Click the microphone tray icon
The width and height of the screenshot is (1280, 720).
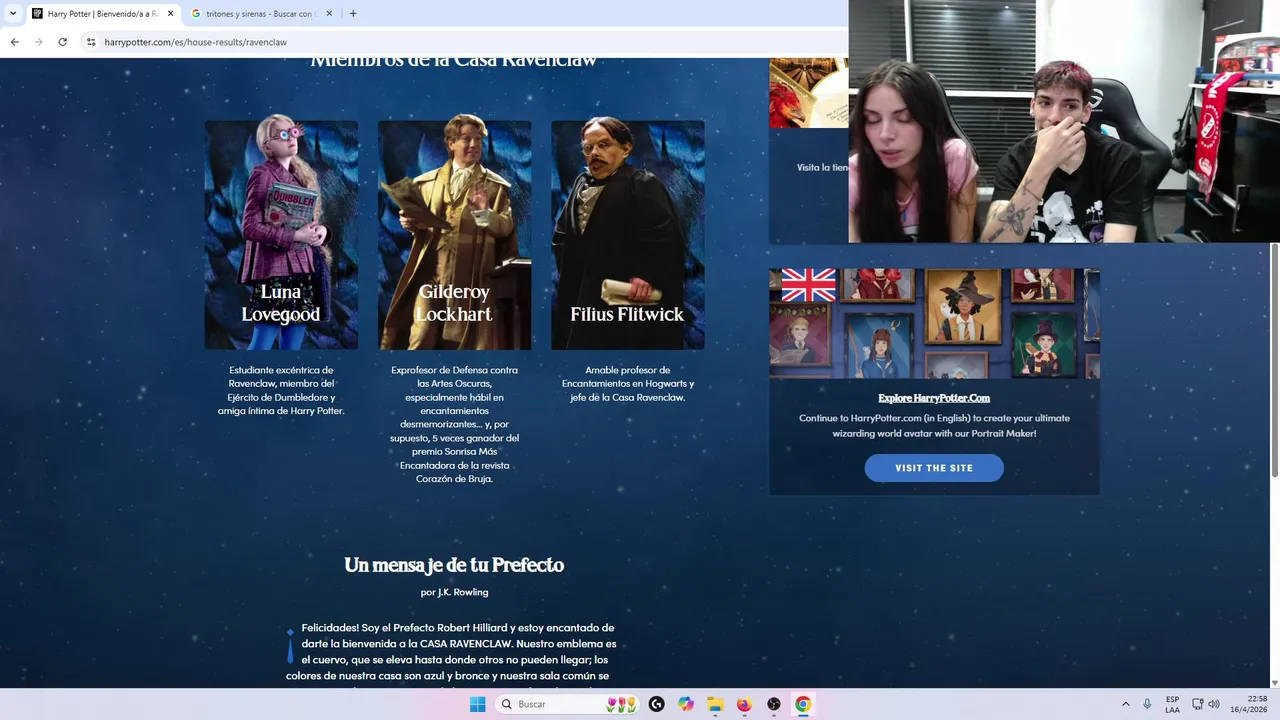(1147, 704)
